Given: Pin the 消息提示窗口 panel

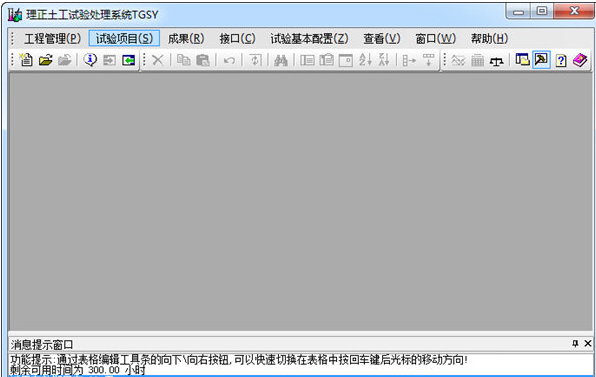Looking at the screenshot, I should [575, 344].
